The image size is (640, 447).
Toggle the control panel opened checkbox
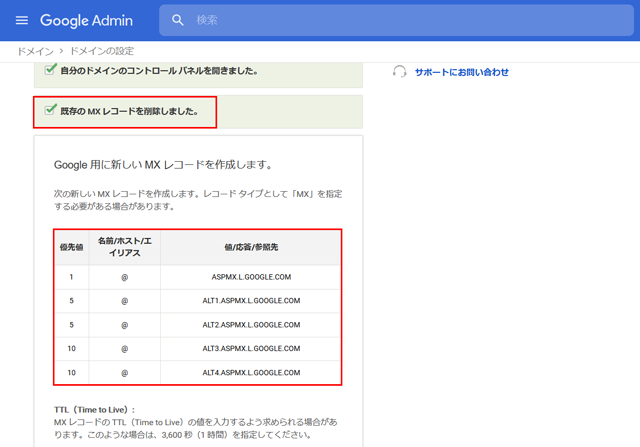pyautogui.click(x=50, y=69)
